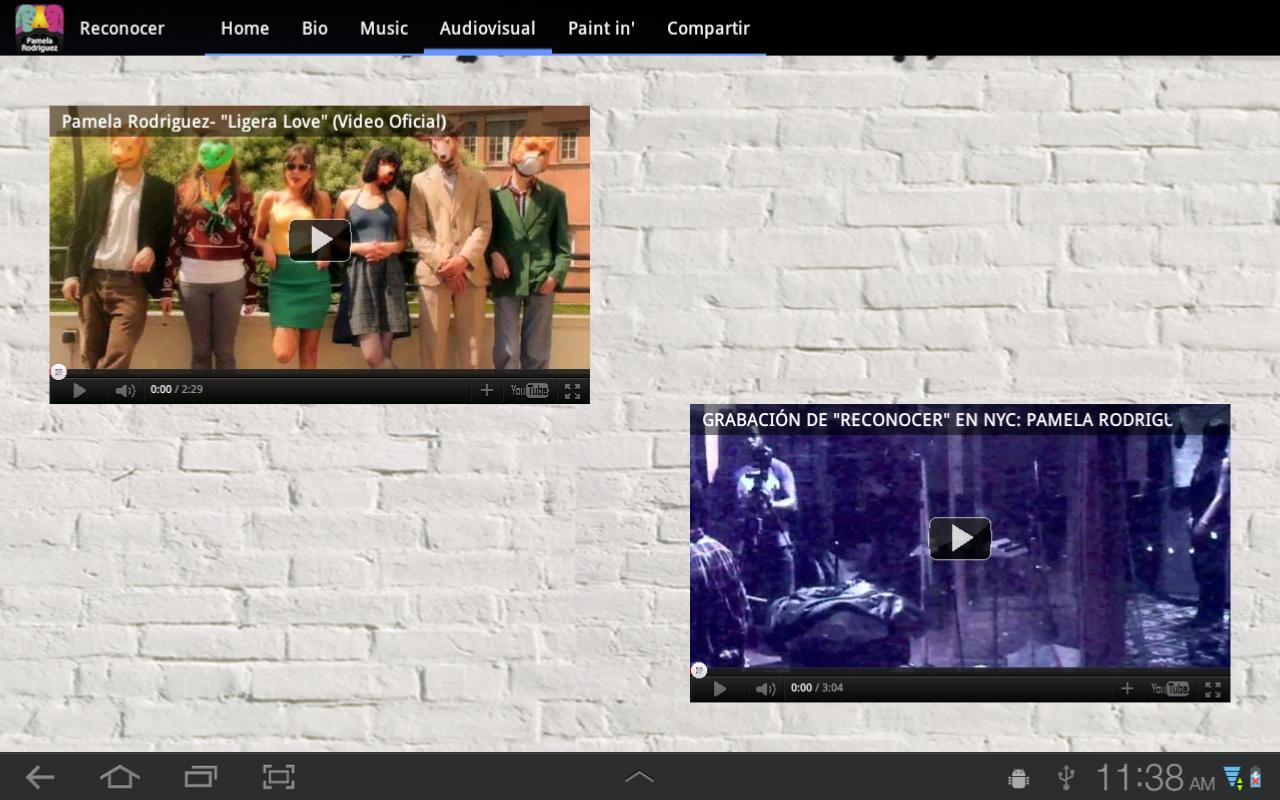1280x800 pixels.
Task: Open YouTube from the "Ligera Love" player
Action: coord(529,391)
